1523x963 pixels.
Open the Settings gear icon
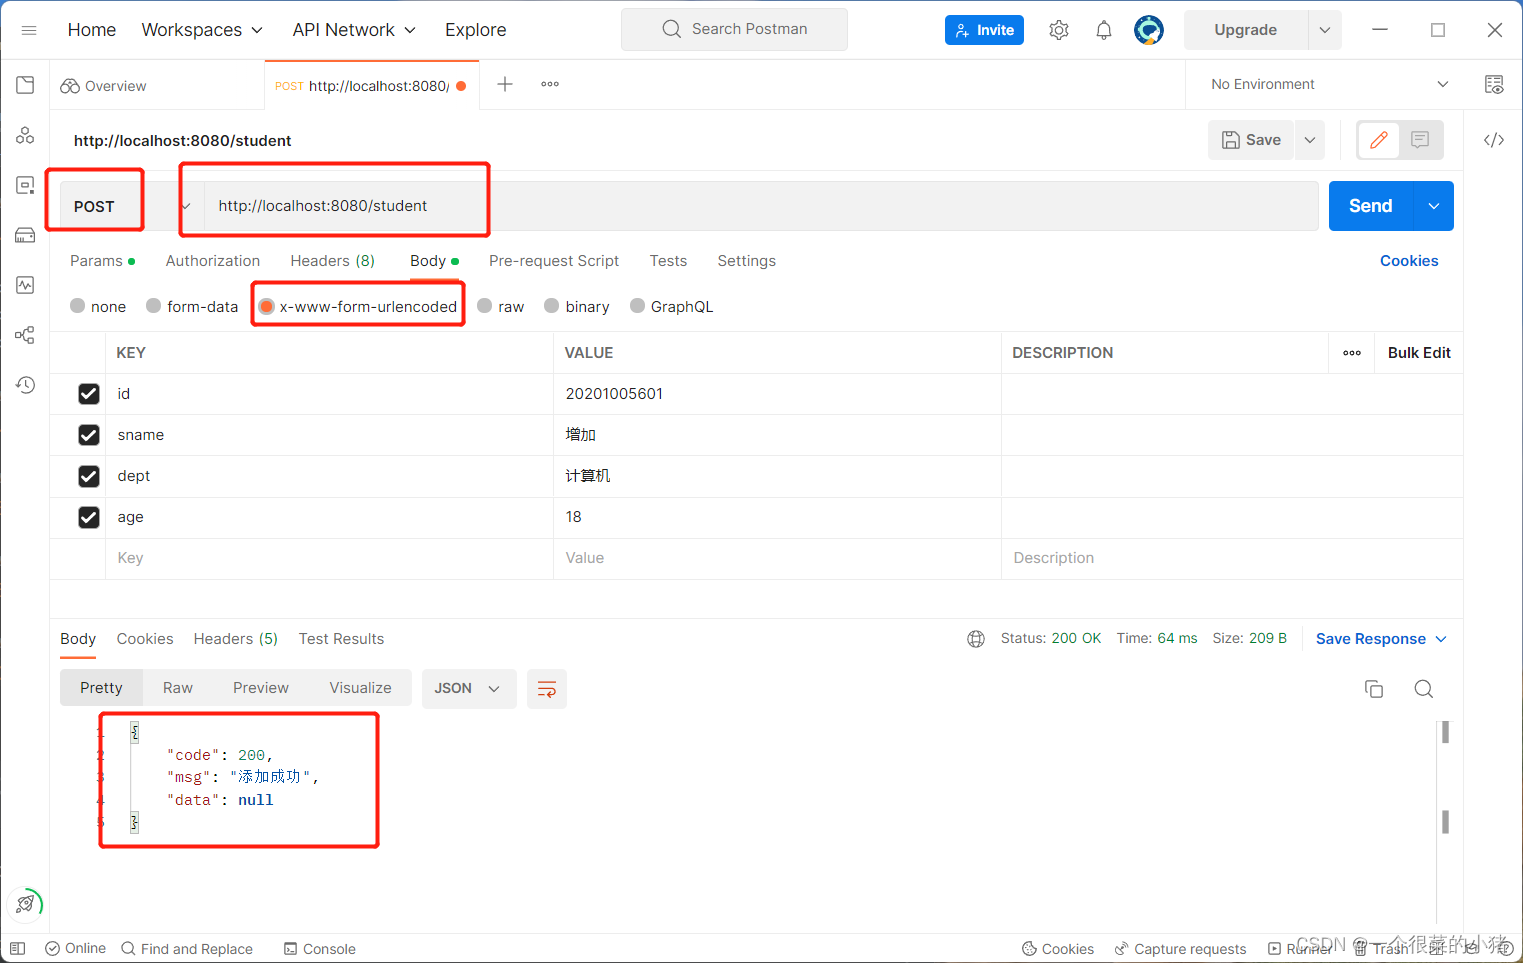point(1059,30)
